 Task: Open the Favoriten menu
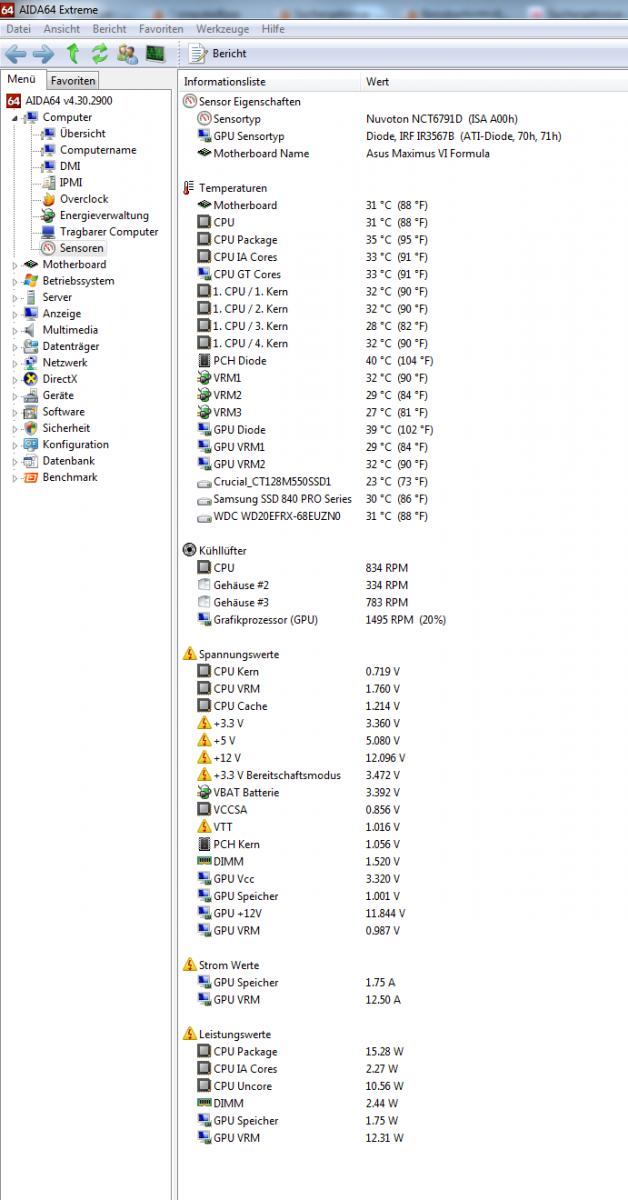[161, 29]
